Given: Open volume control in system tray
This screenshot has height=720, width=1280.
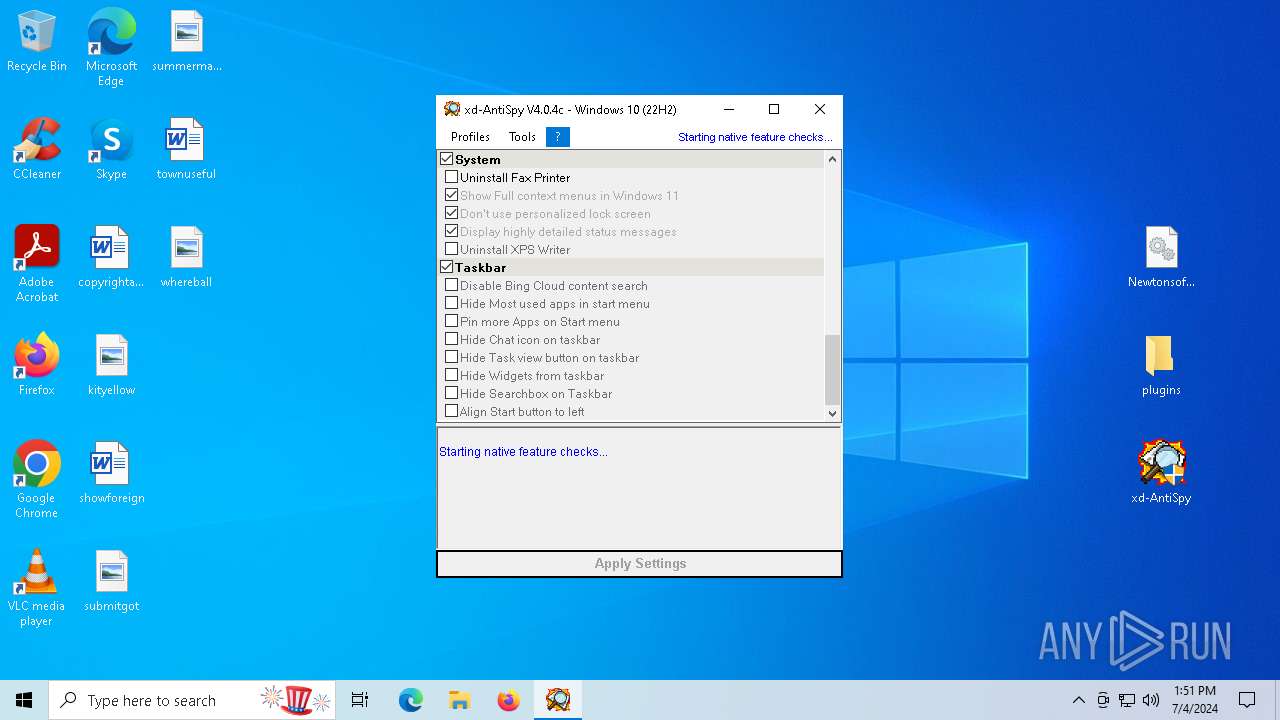Looking at the screenshot, I should coord(1151,700).
